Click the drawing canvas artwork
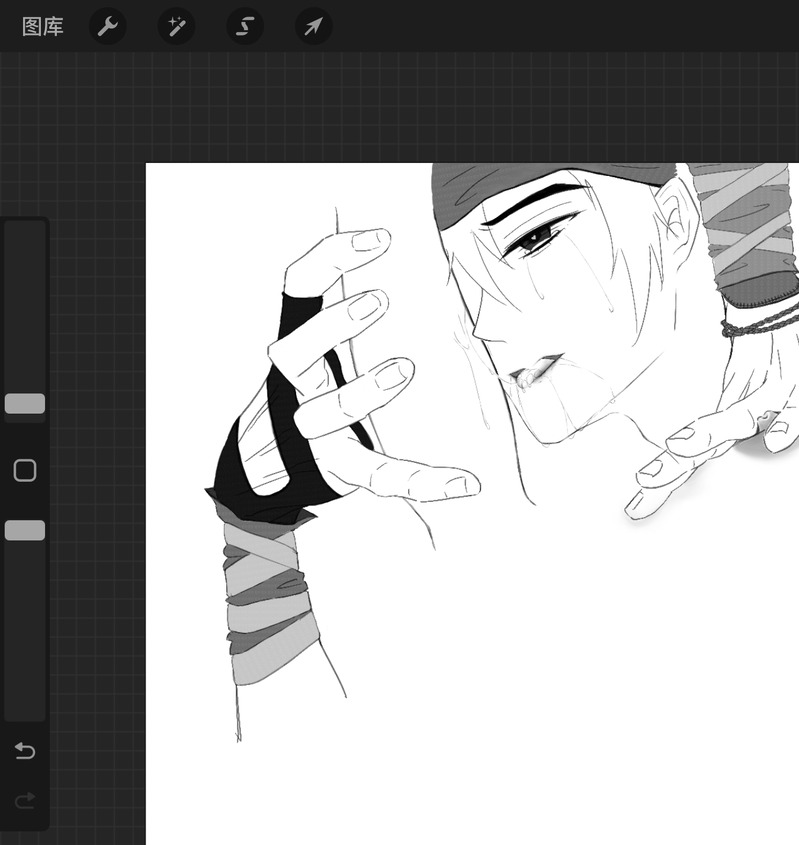The image size is (799, 845). pyautogui.click(x=472, y=503)
